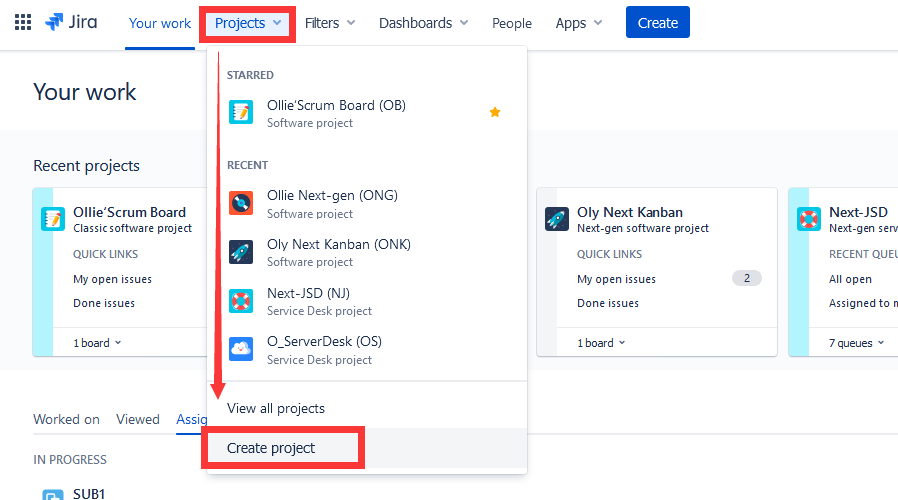Open the Projects dropdown menu

coord(247,23)
